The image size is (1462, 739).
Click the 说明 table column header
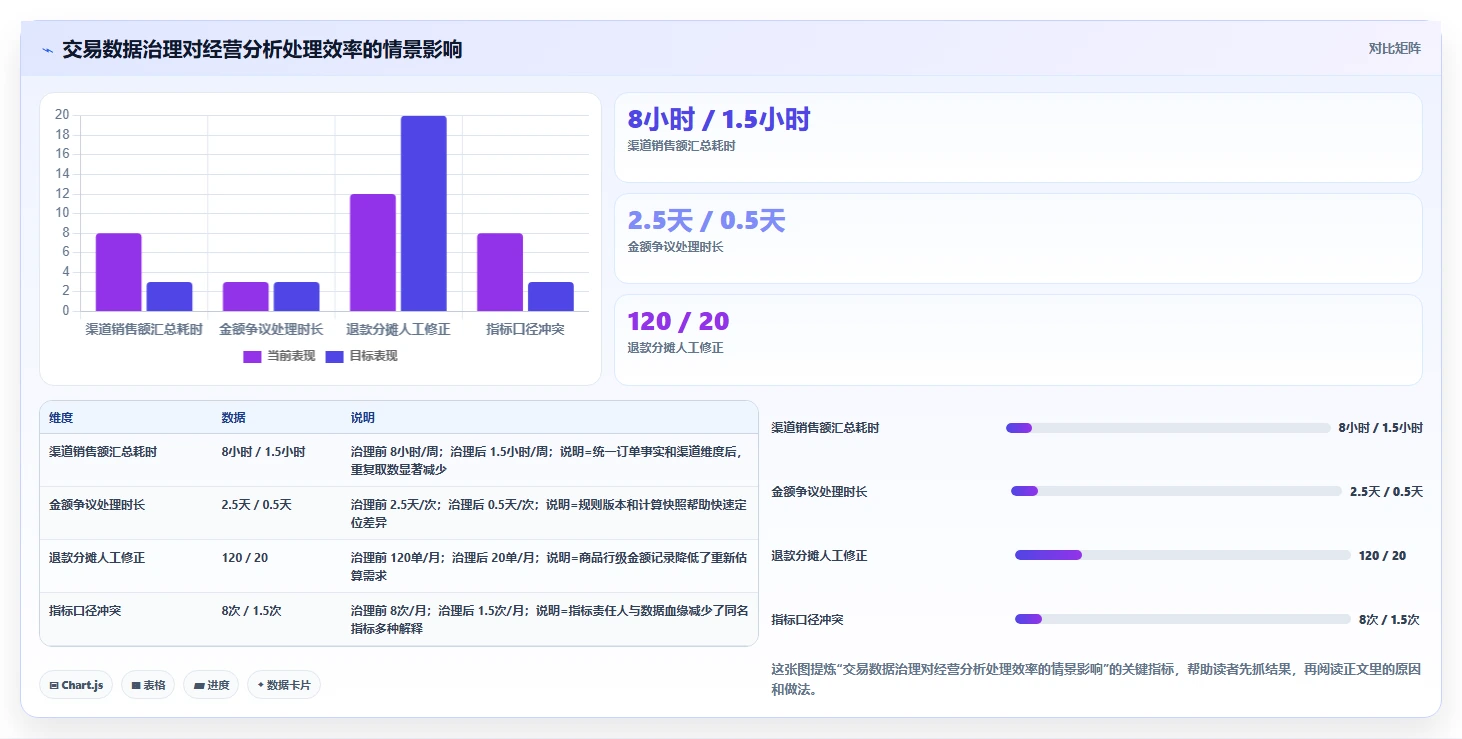pos(362,418)
